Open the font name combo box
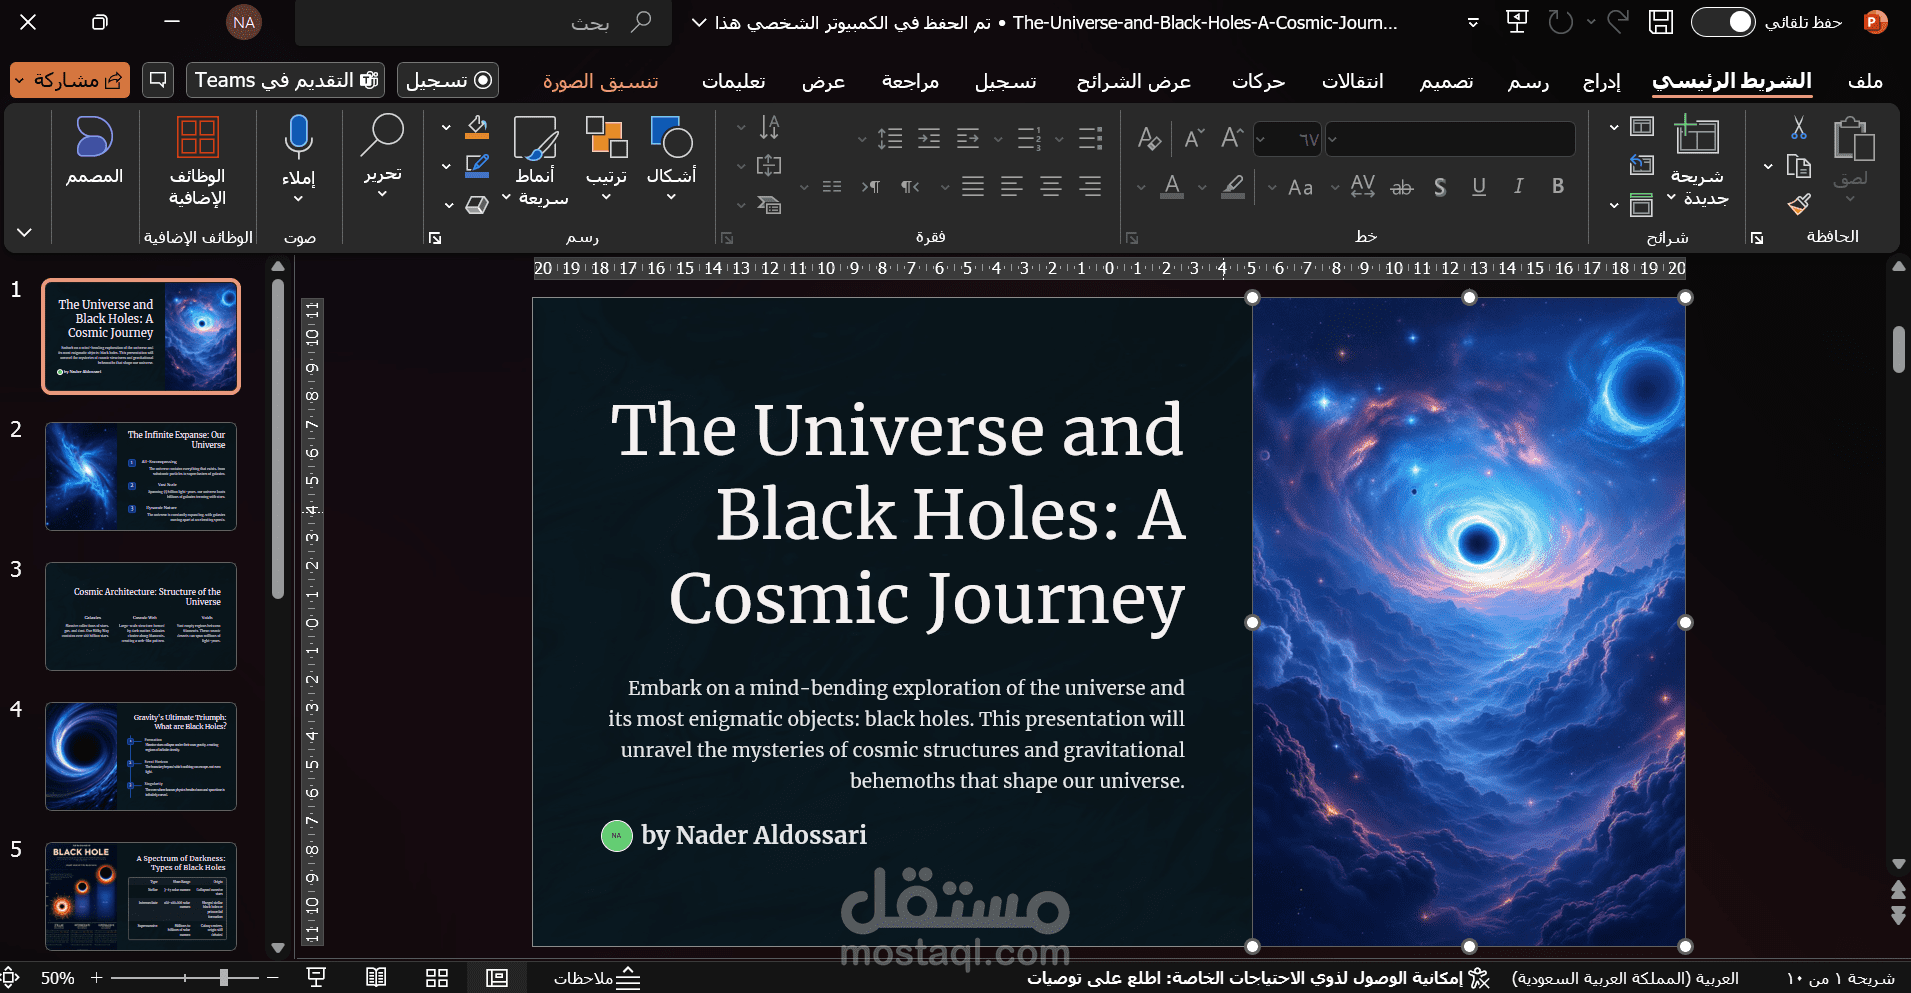 [1450, 139]
